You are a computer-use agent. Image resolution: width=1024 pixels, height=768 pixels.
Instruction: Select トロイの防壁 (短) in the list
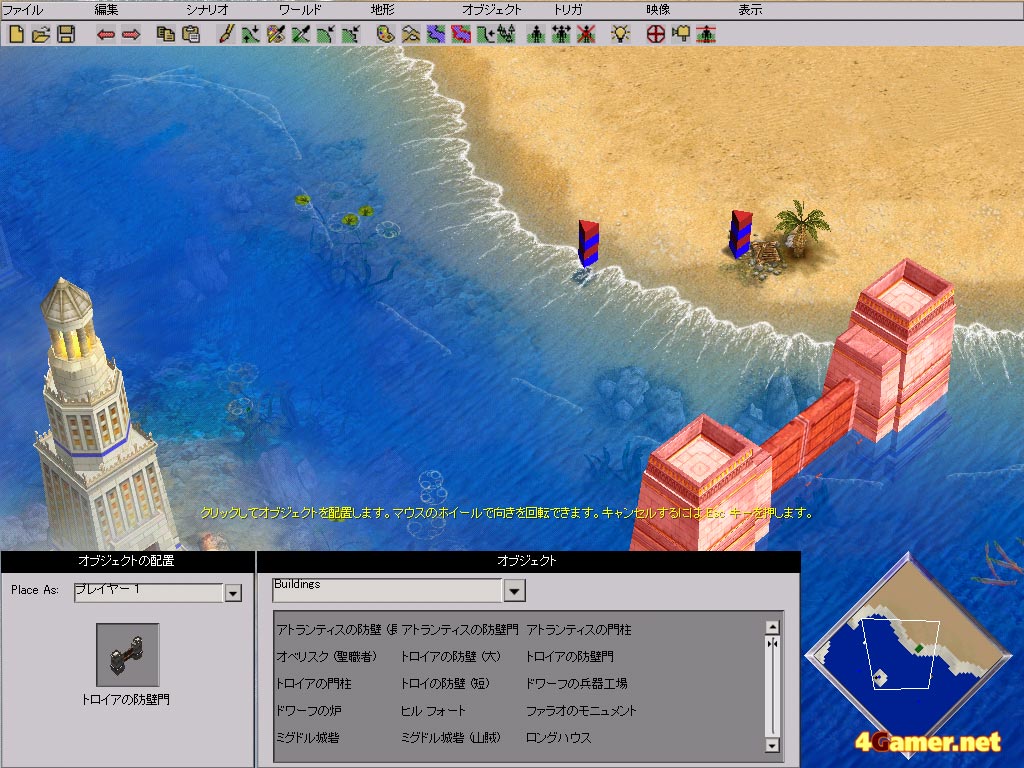click(445, 684)
